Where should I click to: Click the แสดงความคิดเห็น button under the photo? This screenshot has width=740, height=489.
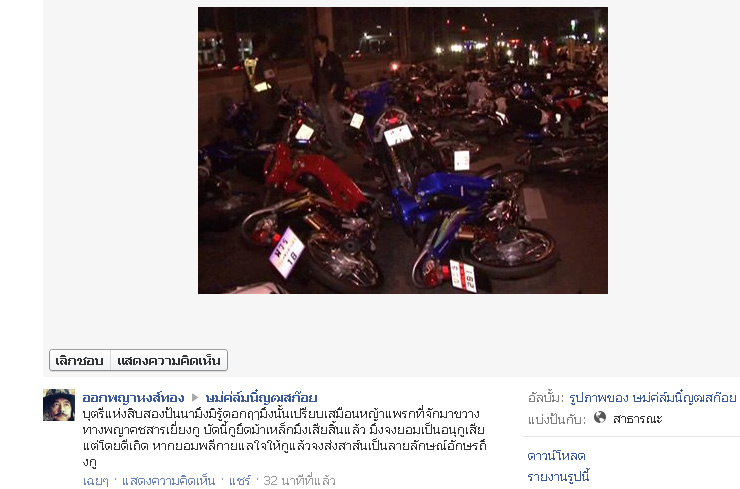169,361
